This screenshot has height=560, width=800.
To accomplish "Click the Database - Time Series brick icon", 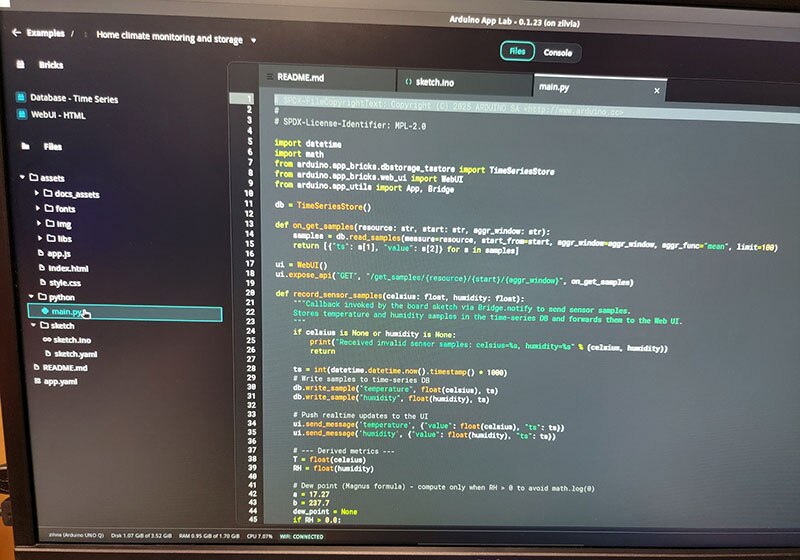I will pos(22,98).
